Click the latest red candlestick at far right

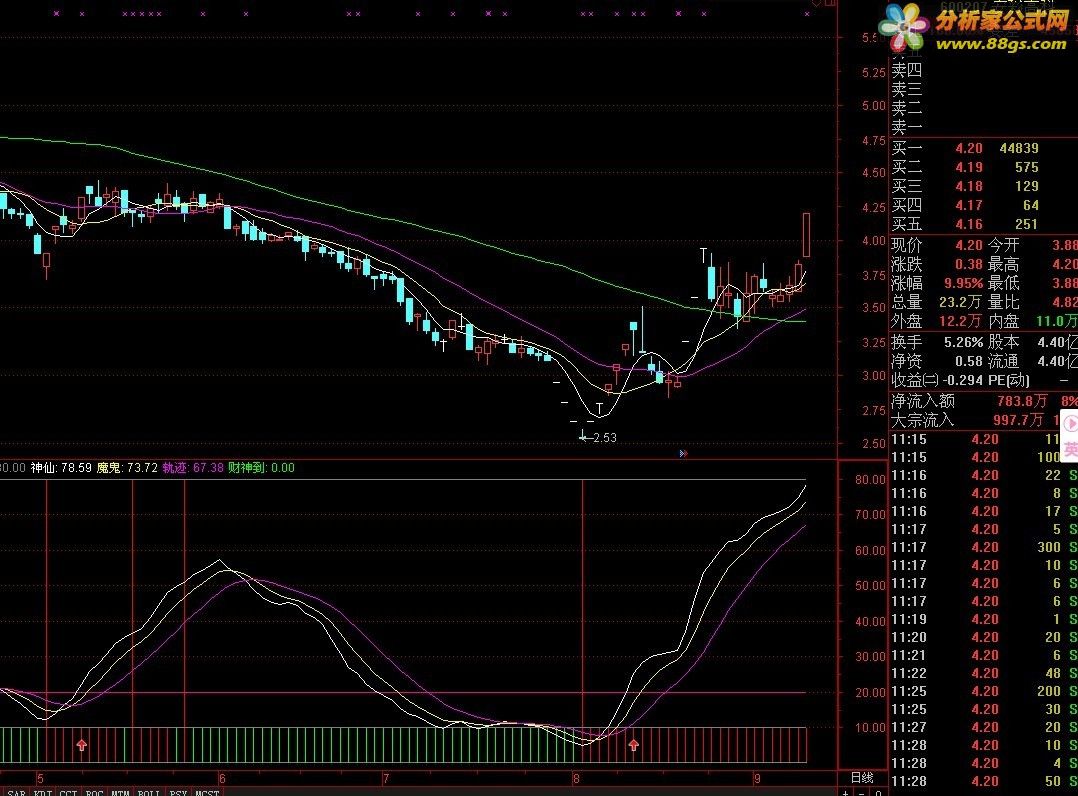pos(806,235)
